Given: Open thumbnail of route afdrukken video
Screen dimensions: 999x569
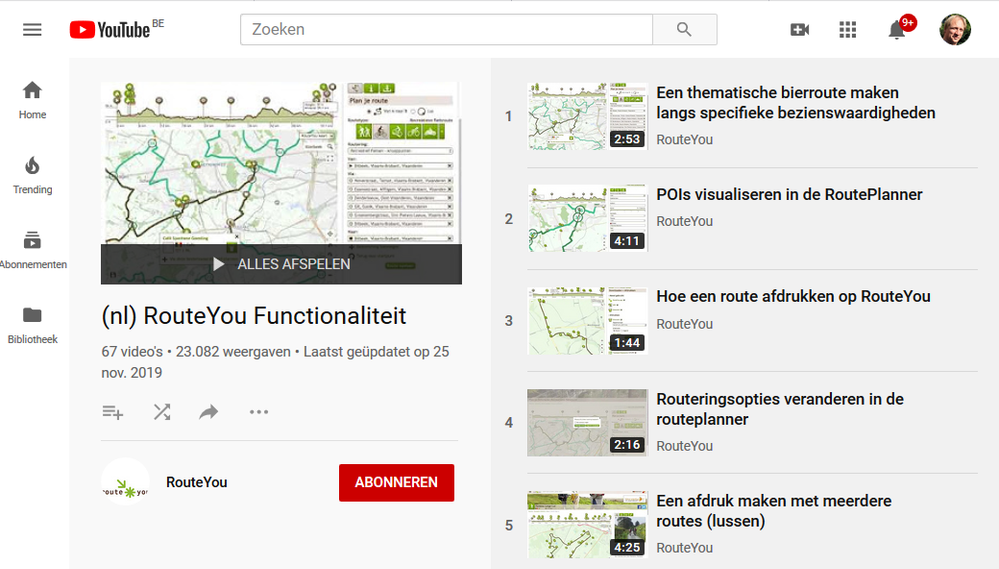Looking at the screenshot, I should pos(587,321).
